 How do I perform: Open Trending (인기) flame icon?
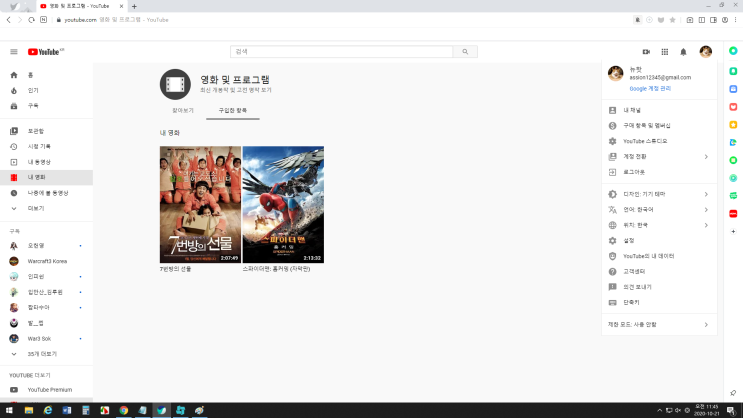pos(14,91)
